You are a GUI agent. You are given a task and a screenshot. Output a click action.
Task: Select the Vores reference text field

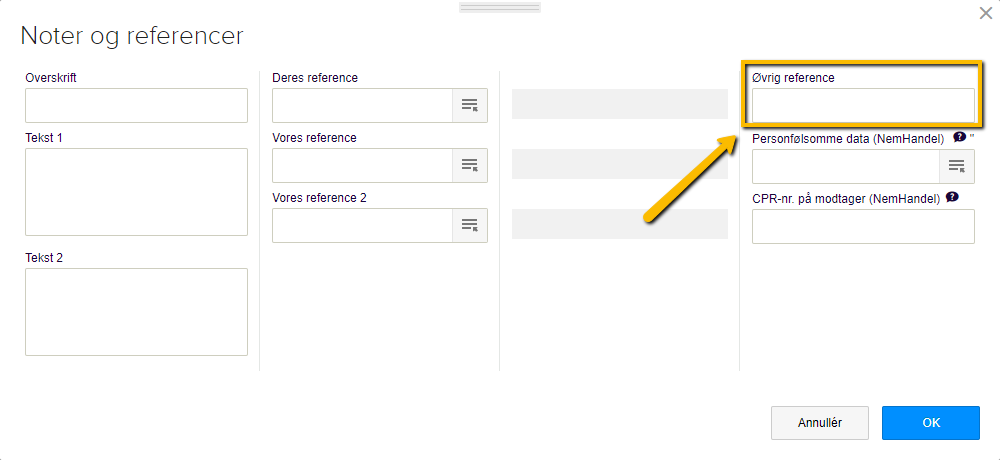point(362,165)
